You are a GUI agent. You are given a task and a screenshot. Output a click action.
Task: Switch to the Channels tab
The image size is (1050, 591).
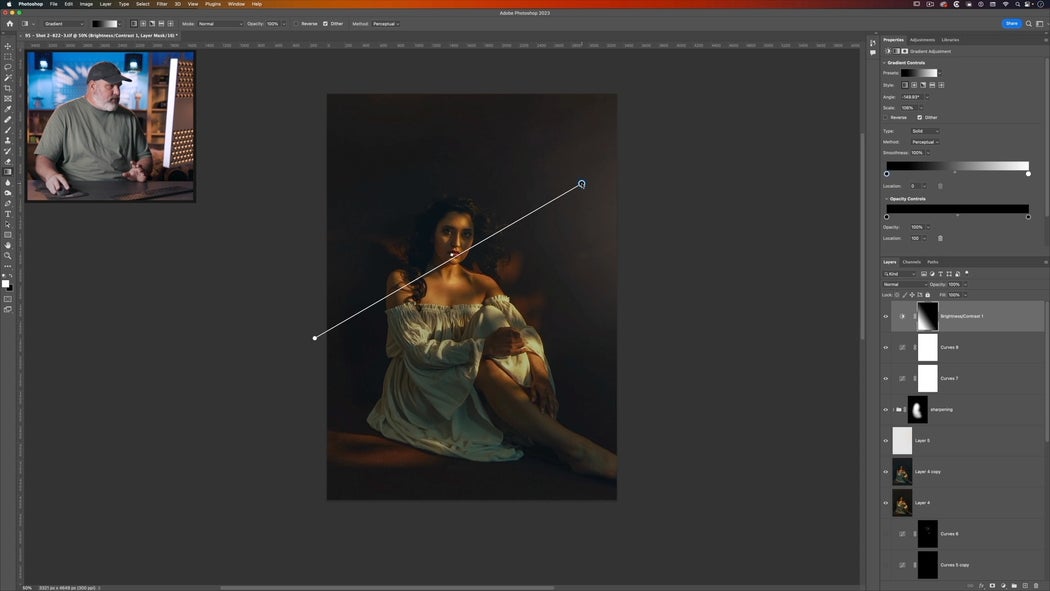pos(913,261)
